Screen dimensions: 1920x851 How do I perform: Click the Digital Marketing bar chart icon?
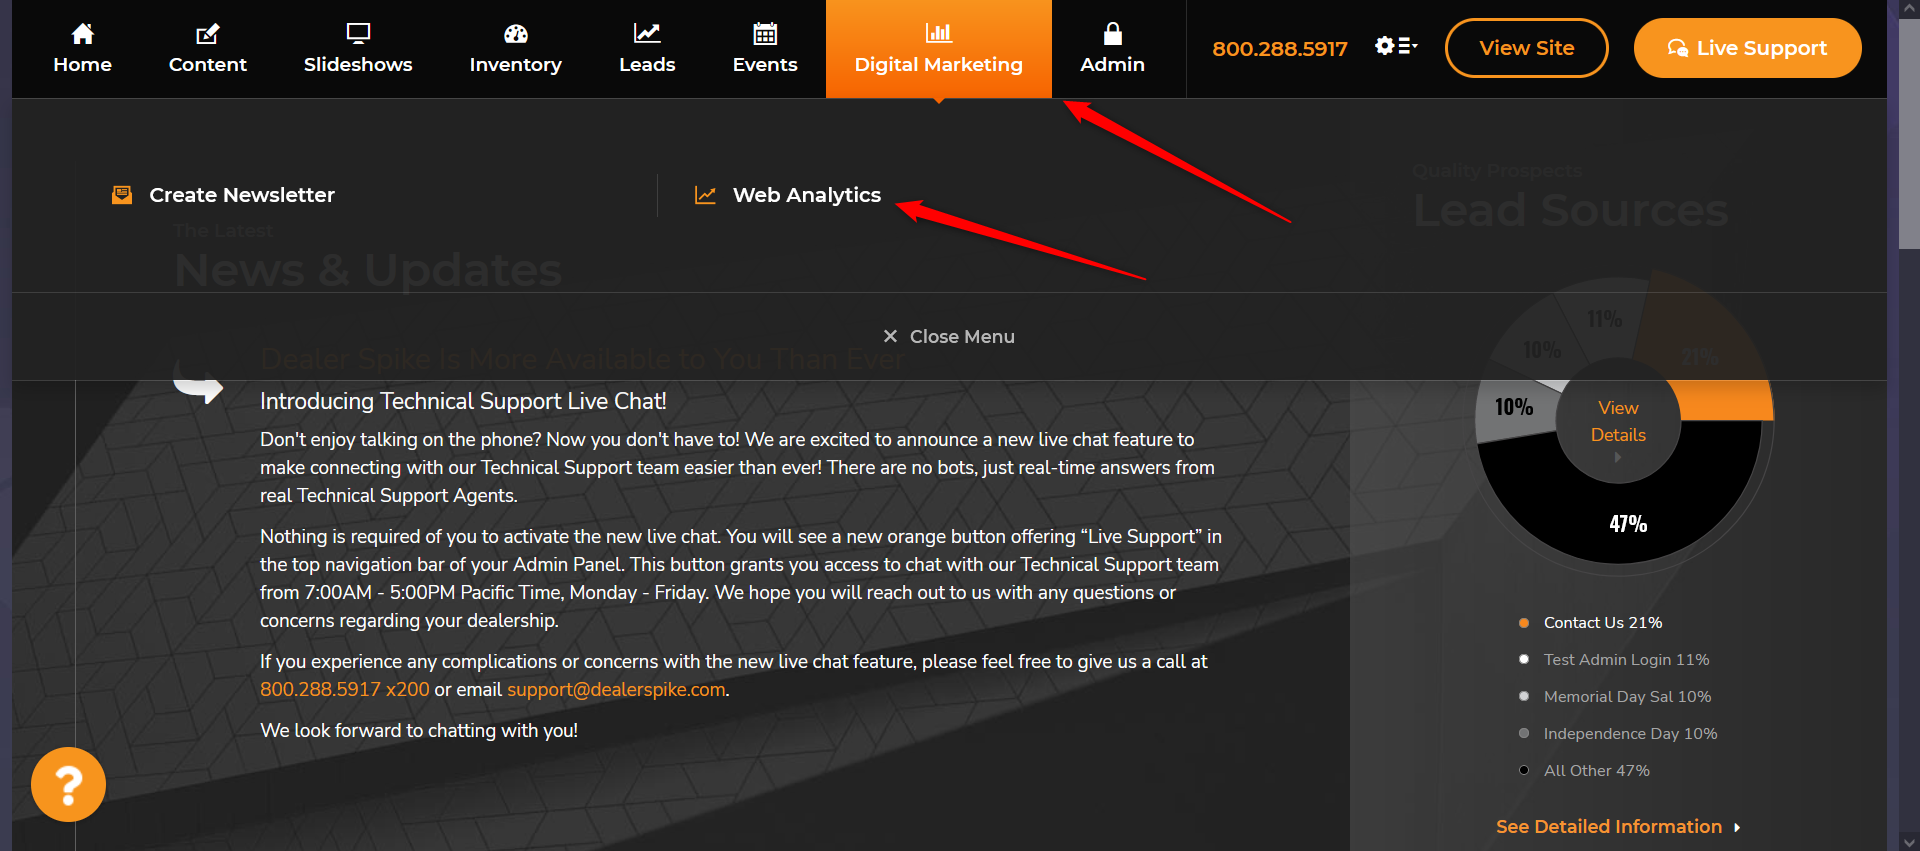point(939,34)
